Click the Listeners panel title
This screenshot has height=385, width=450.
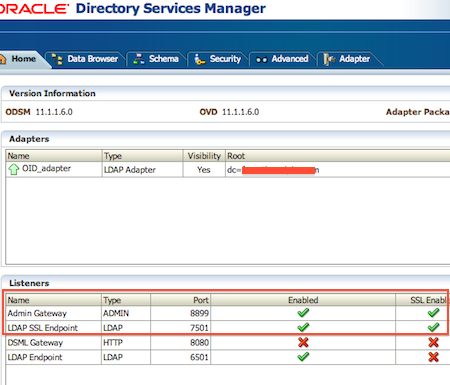29,283
